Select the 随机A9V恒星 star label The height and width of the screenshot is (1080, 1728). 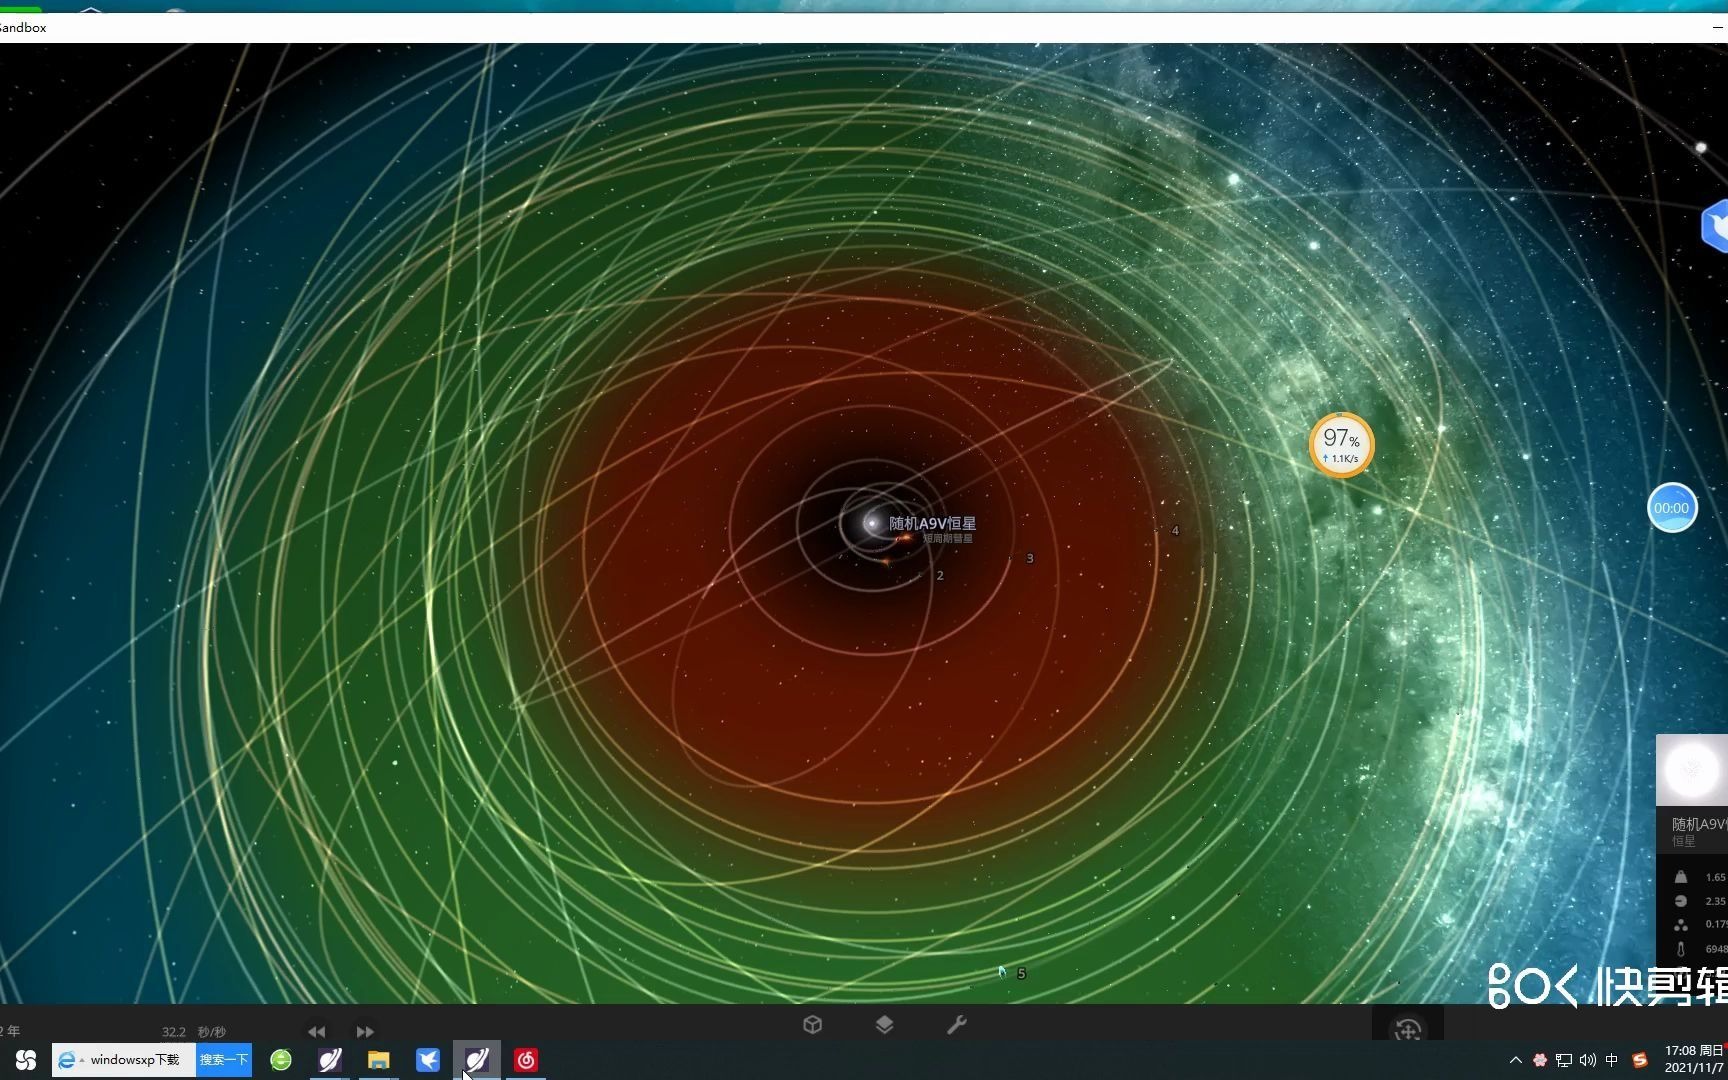point(932,523)
